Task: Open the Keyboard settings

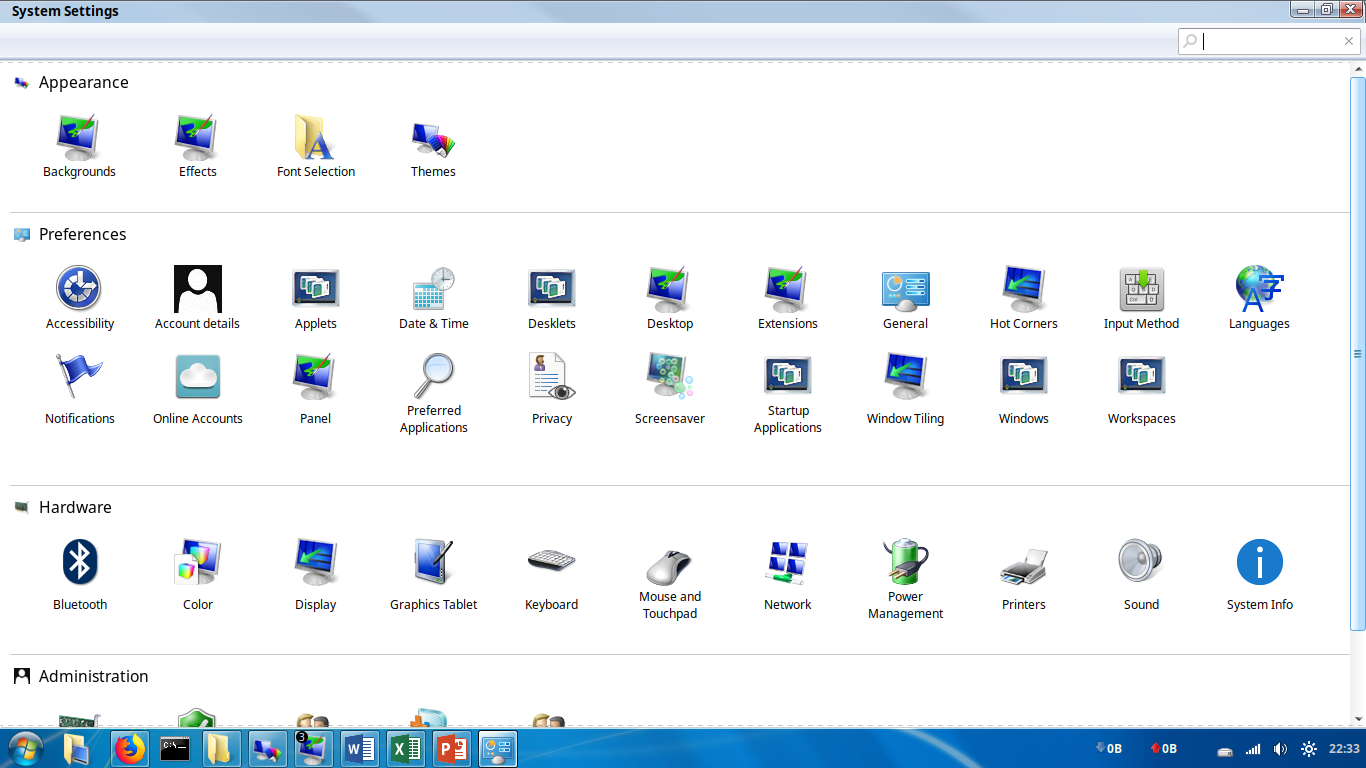Action: [x=552, y=578]
